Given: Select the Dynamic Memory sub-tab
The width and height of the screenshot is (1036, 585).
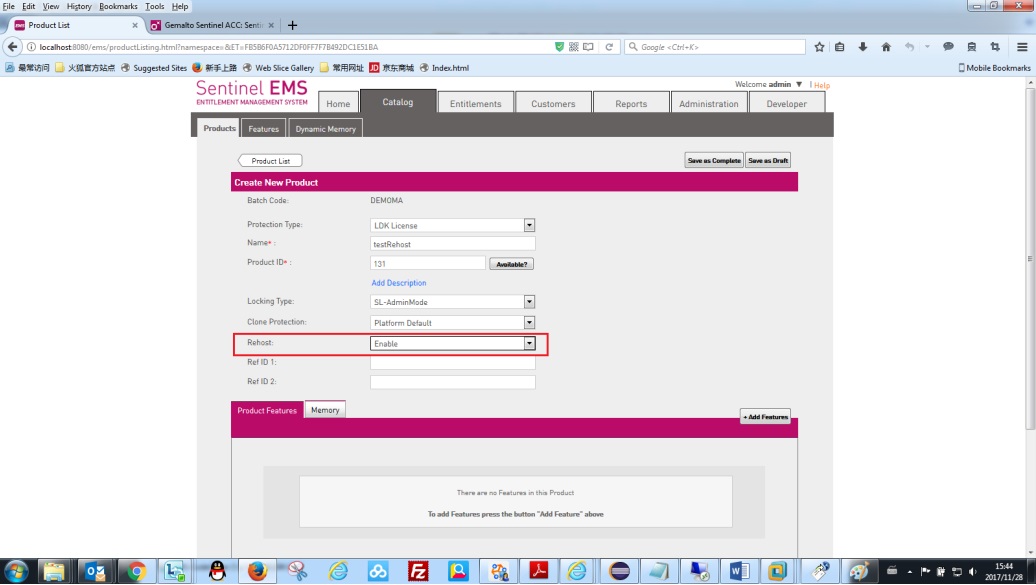Looking at the screenshot, I should coord(325,129).
